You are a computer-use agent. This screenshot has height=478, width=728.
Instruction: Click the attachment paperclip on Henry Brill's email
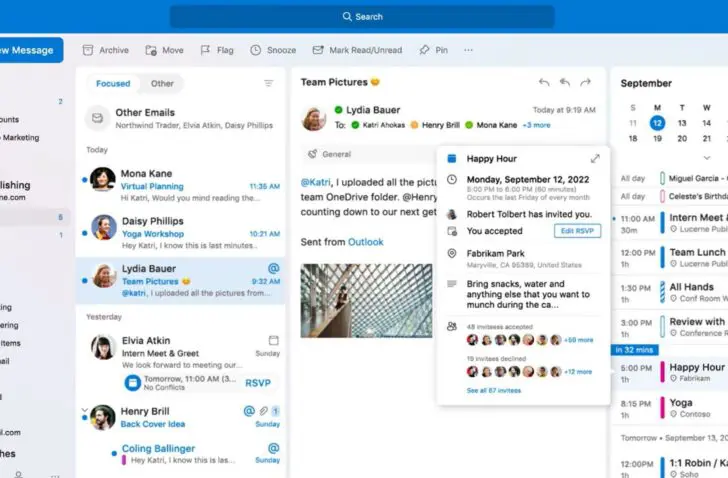pos(263,411)
